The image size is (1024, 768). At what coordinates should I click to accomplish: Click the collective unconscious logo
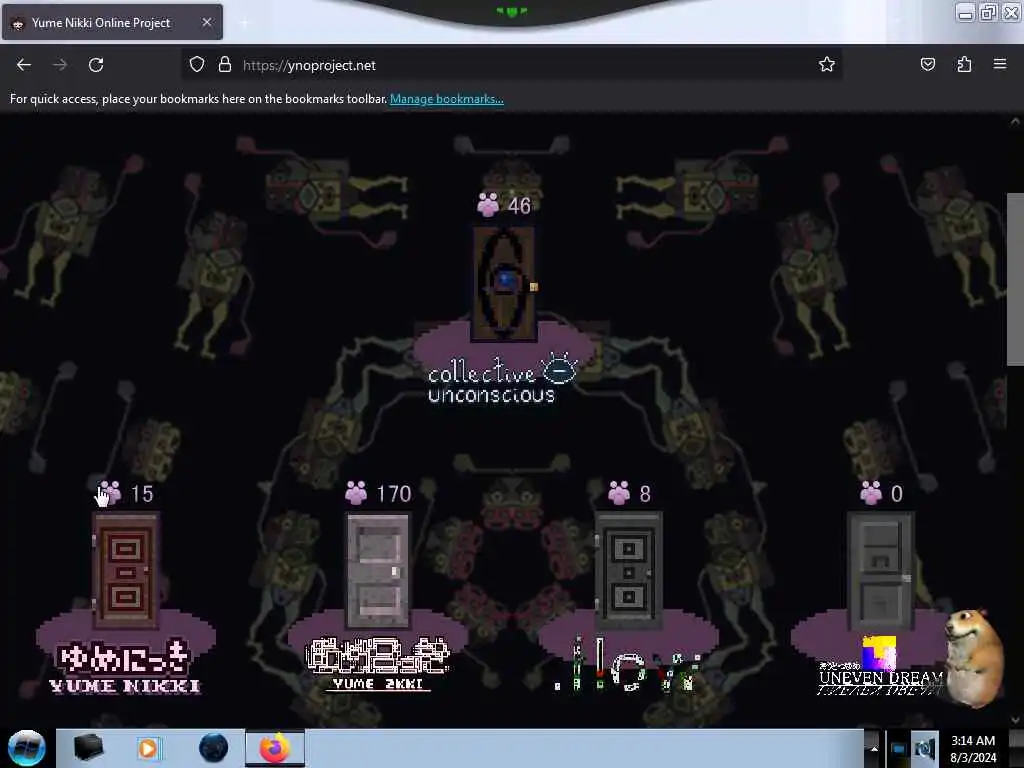pyautogui.click(x=502, y=379)
